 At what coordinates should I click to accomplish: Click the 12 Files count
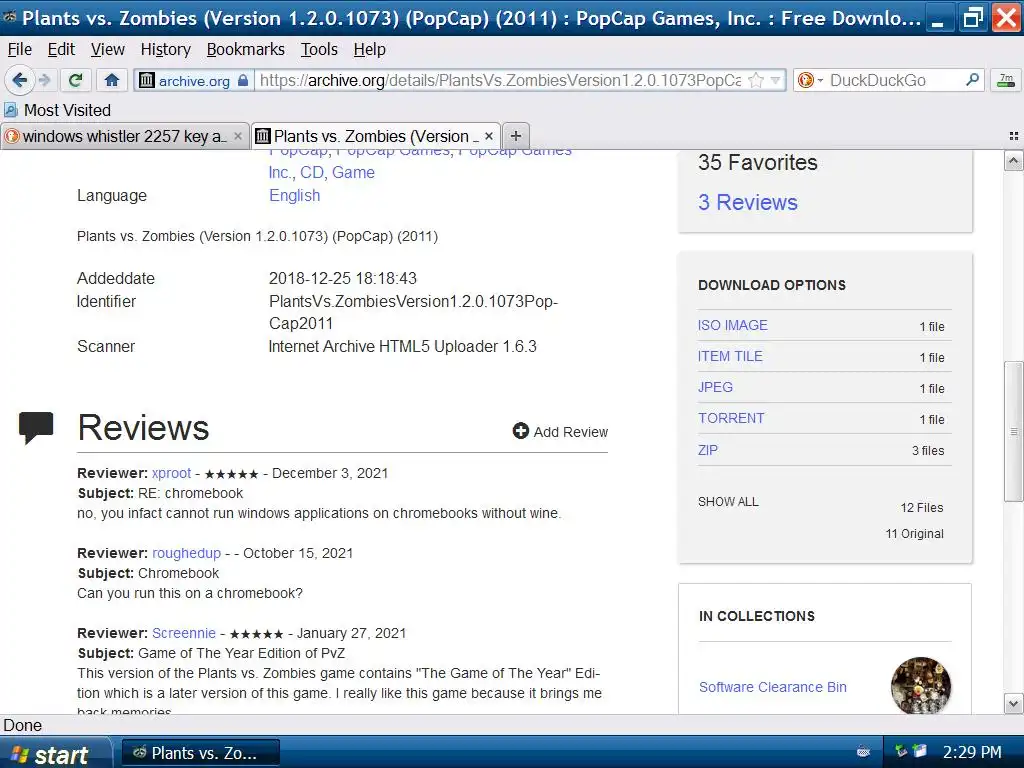pyautogui.click(x=921, y=507)
